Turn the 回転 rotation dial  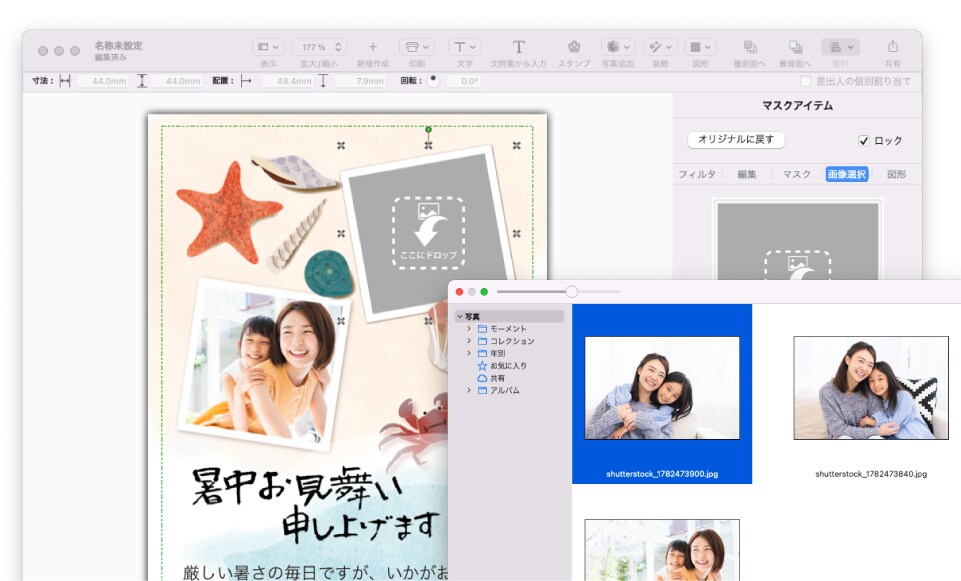(433, 81)
